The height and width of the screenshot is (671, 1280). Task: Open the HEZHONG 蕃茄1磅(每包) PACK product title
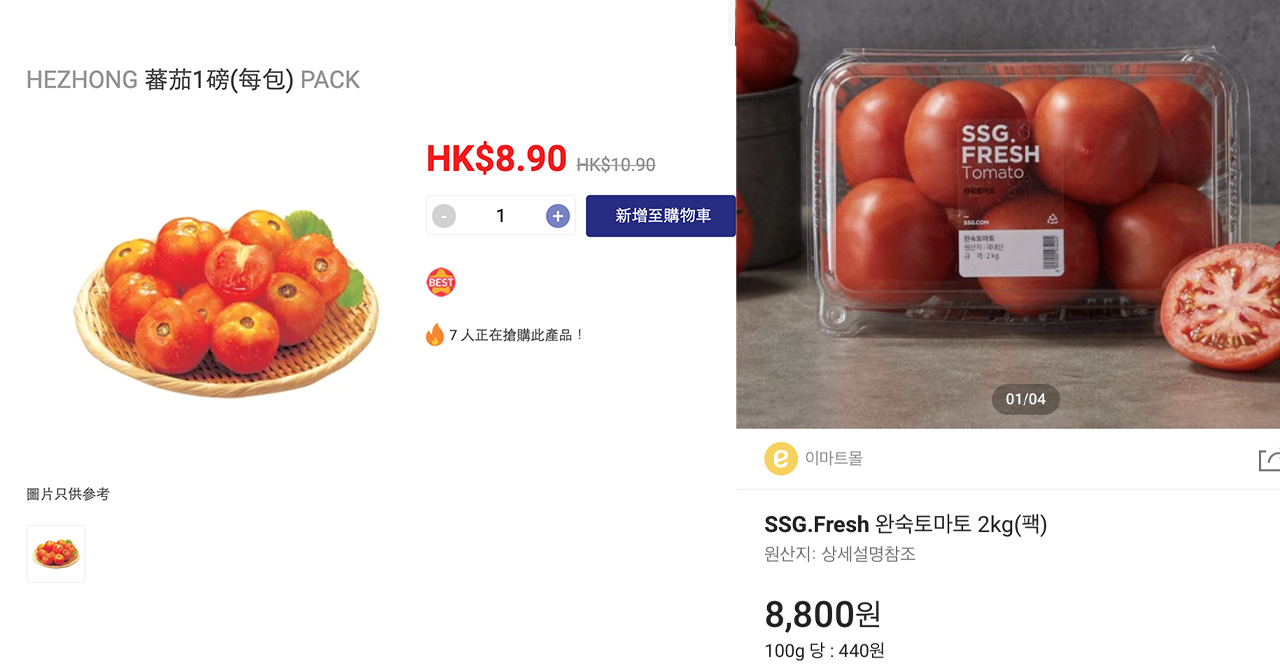(193, 79)
